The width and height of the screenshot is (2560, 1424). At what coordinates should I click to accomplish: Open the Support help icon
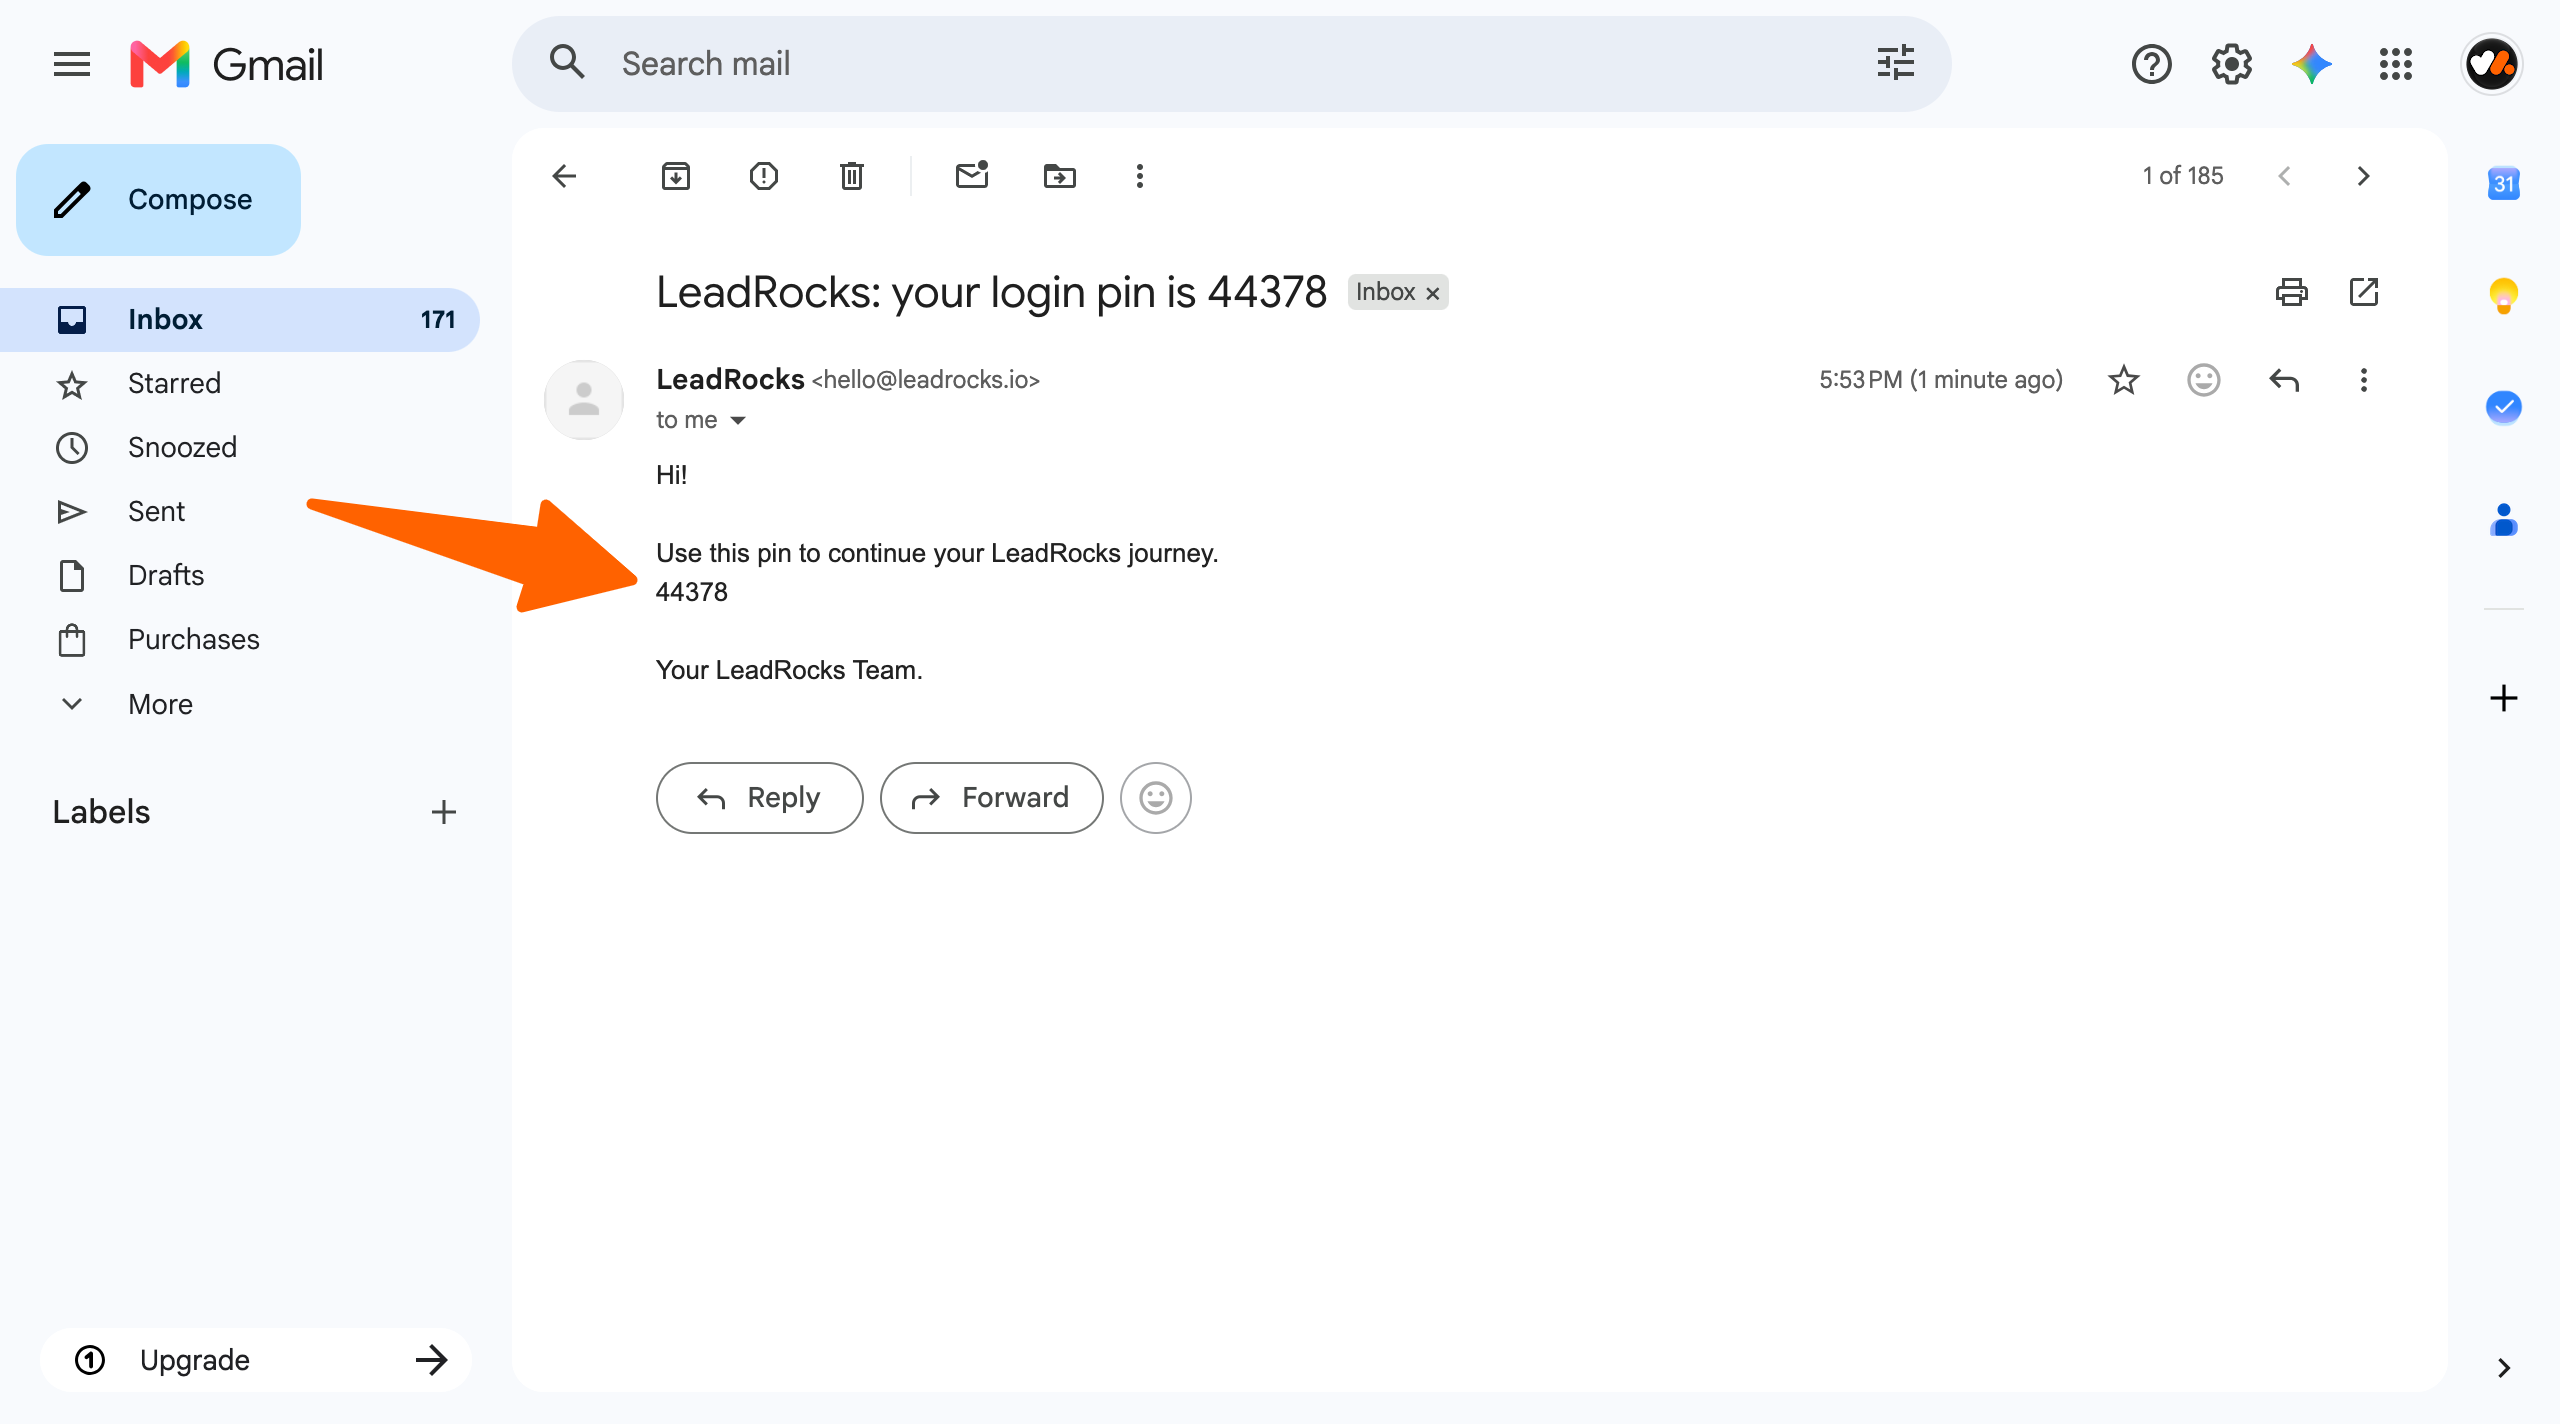2151,64
